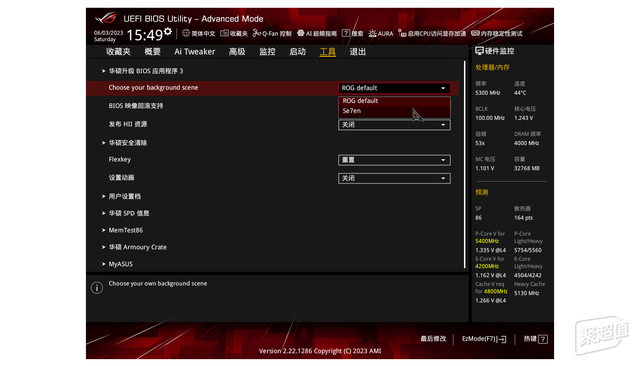Viewport: 640px width, 366px height.
Task: Click the 搜索 question mark icon
Action: coord(346,33)
